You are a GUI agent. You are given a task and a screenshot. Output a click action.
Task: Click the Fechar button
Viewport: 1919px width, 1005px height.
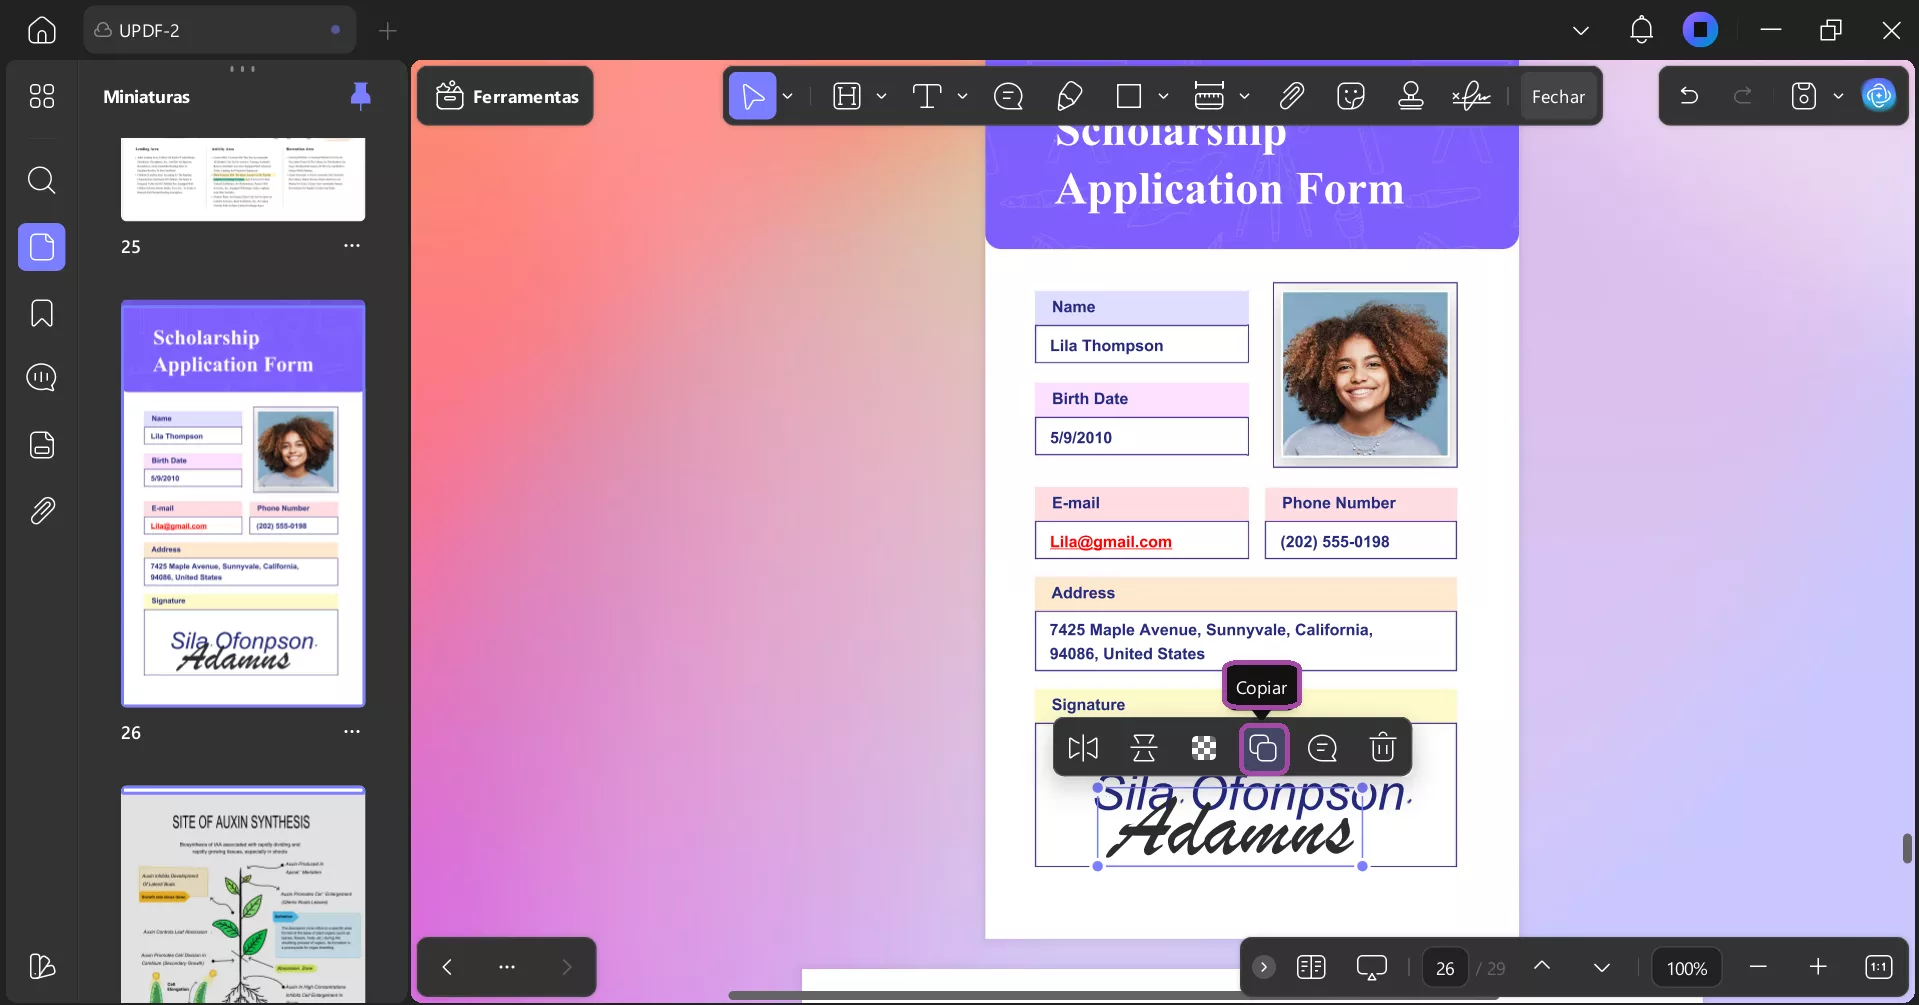point(1558,96)
